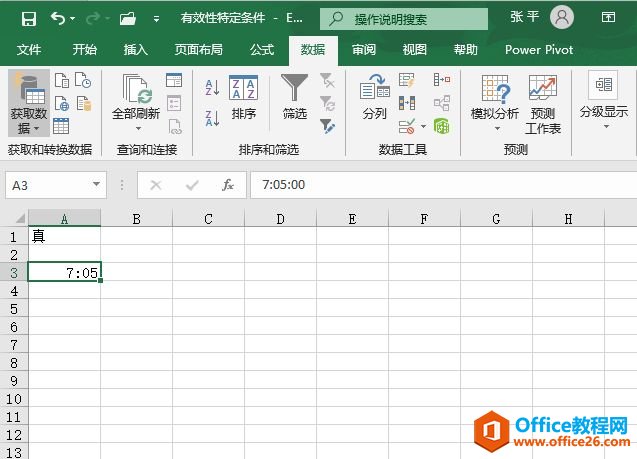Switch to the 开始 tab

point(84,50)
